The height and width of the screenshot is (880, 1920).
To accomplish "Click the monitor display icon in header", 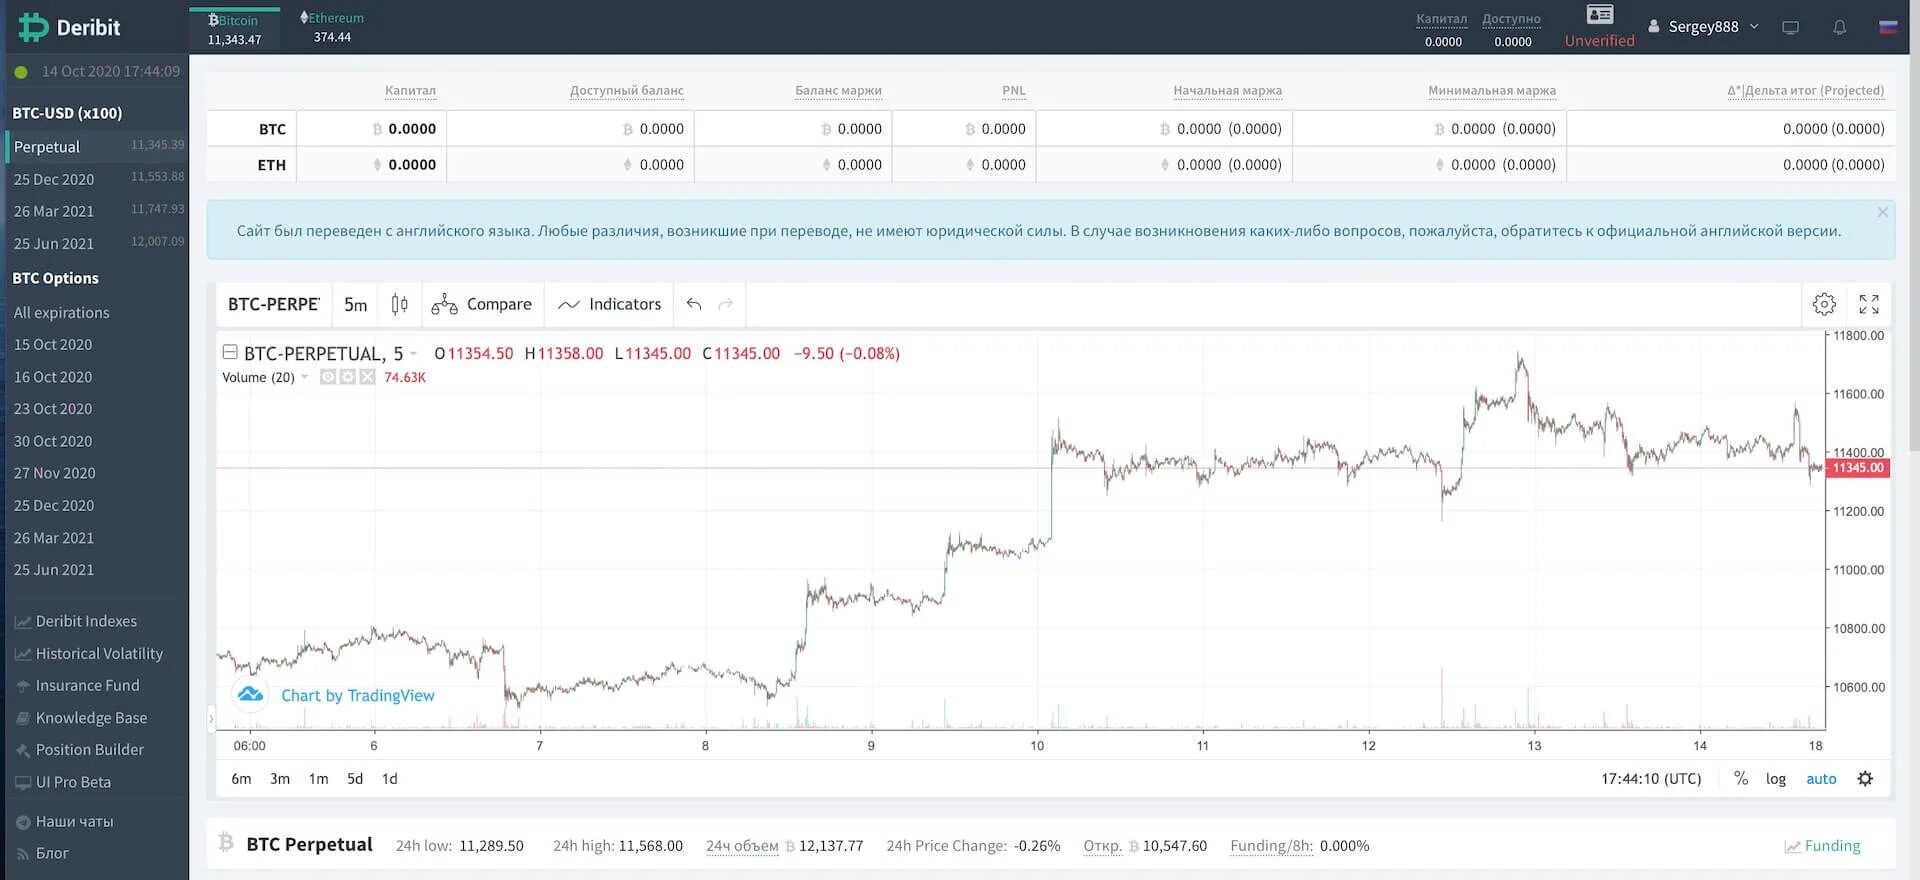I will pyautogui.click(x=1791, y=27).
